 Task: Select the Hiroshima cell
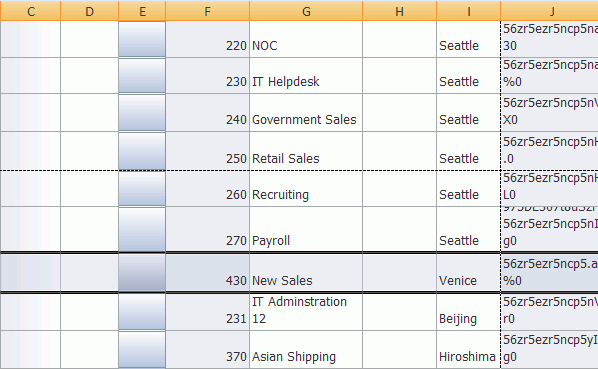[469, 350]
